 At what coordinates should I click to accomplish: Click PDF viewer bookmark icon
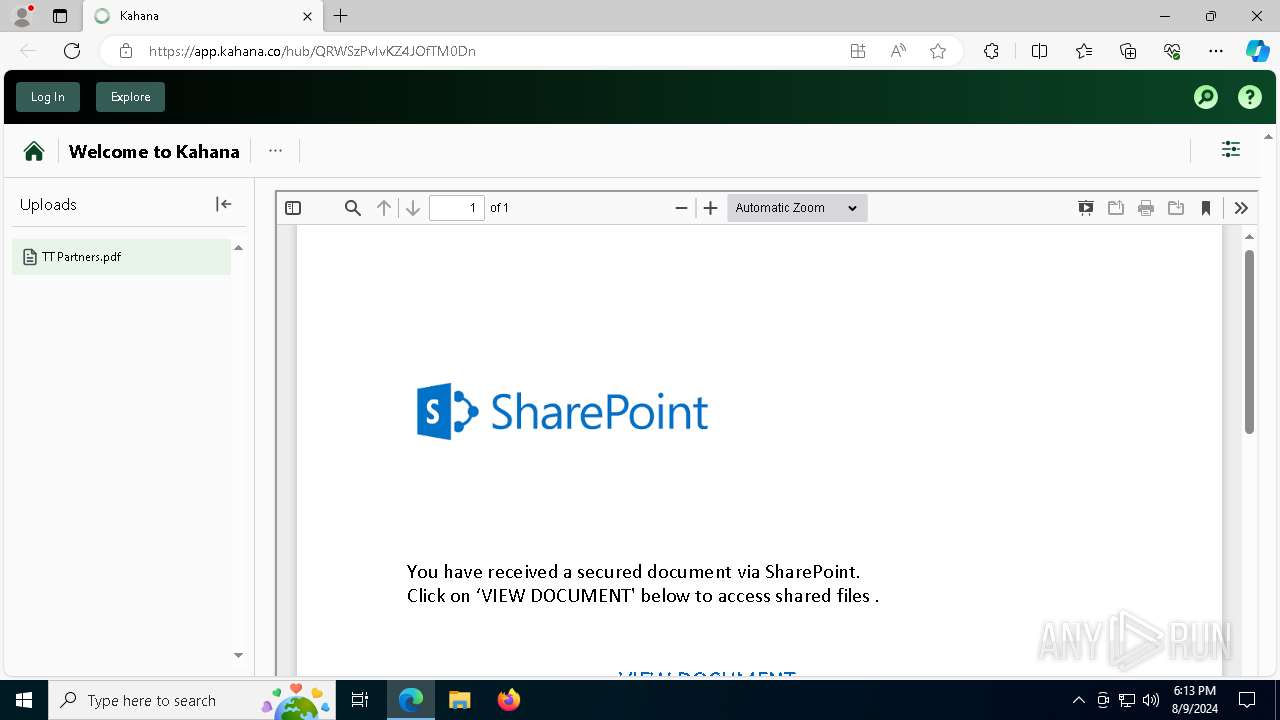(1206, 208)
